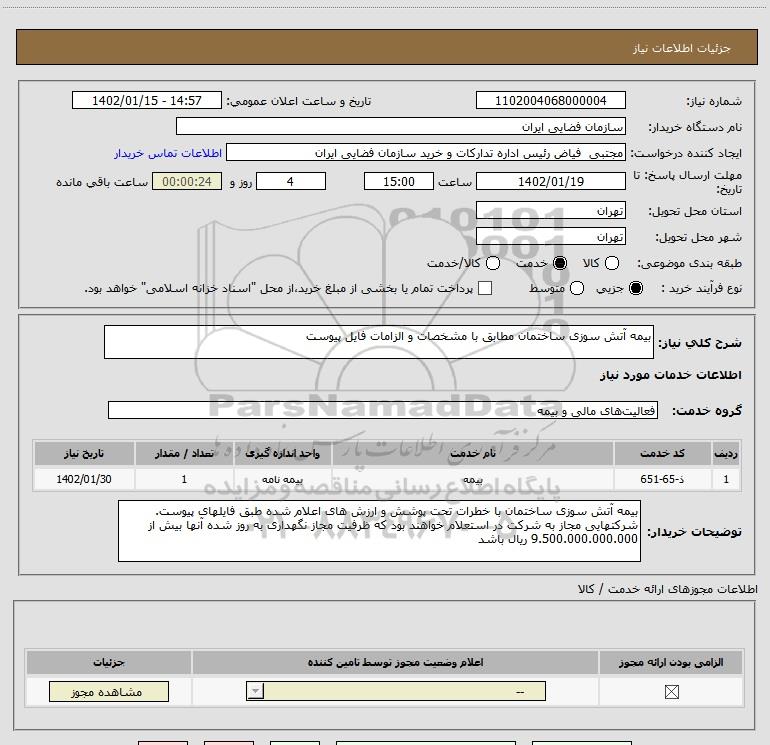Click the ردیف column header
Image resolution: width=770 pixels, height=745 pixels.
tap(726, 453)
